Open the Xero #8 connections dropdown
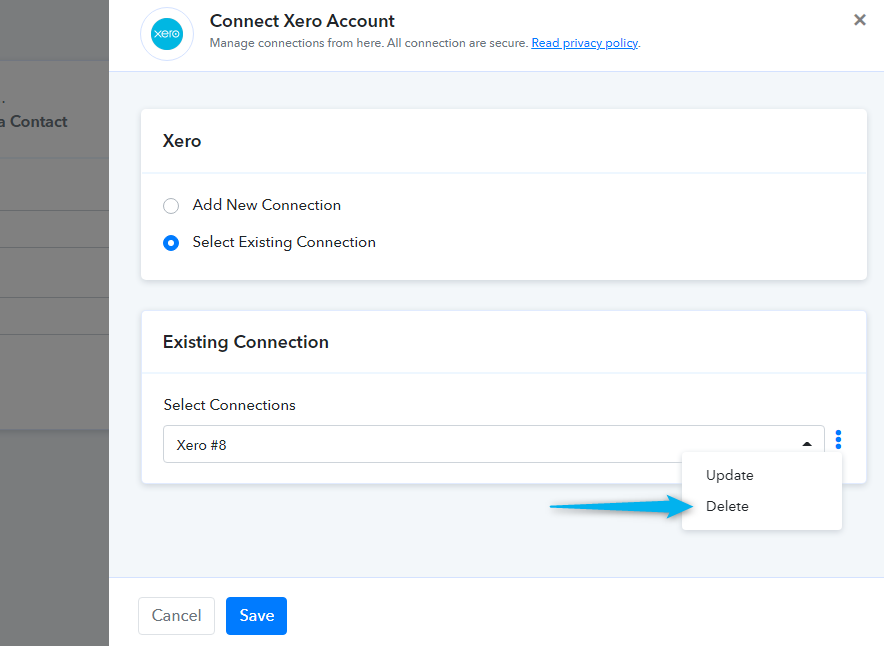 point(480,445)
